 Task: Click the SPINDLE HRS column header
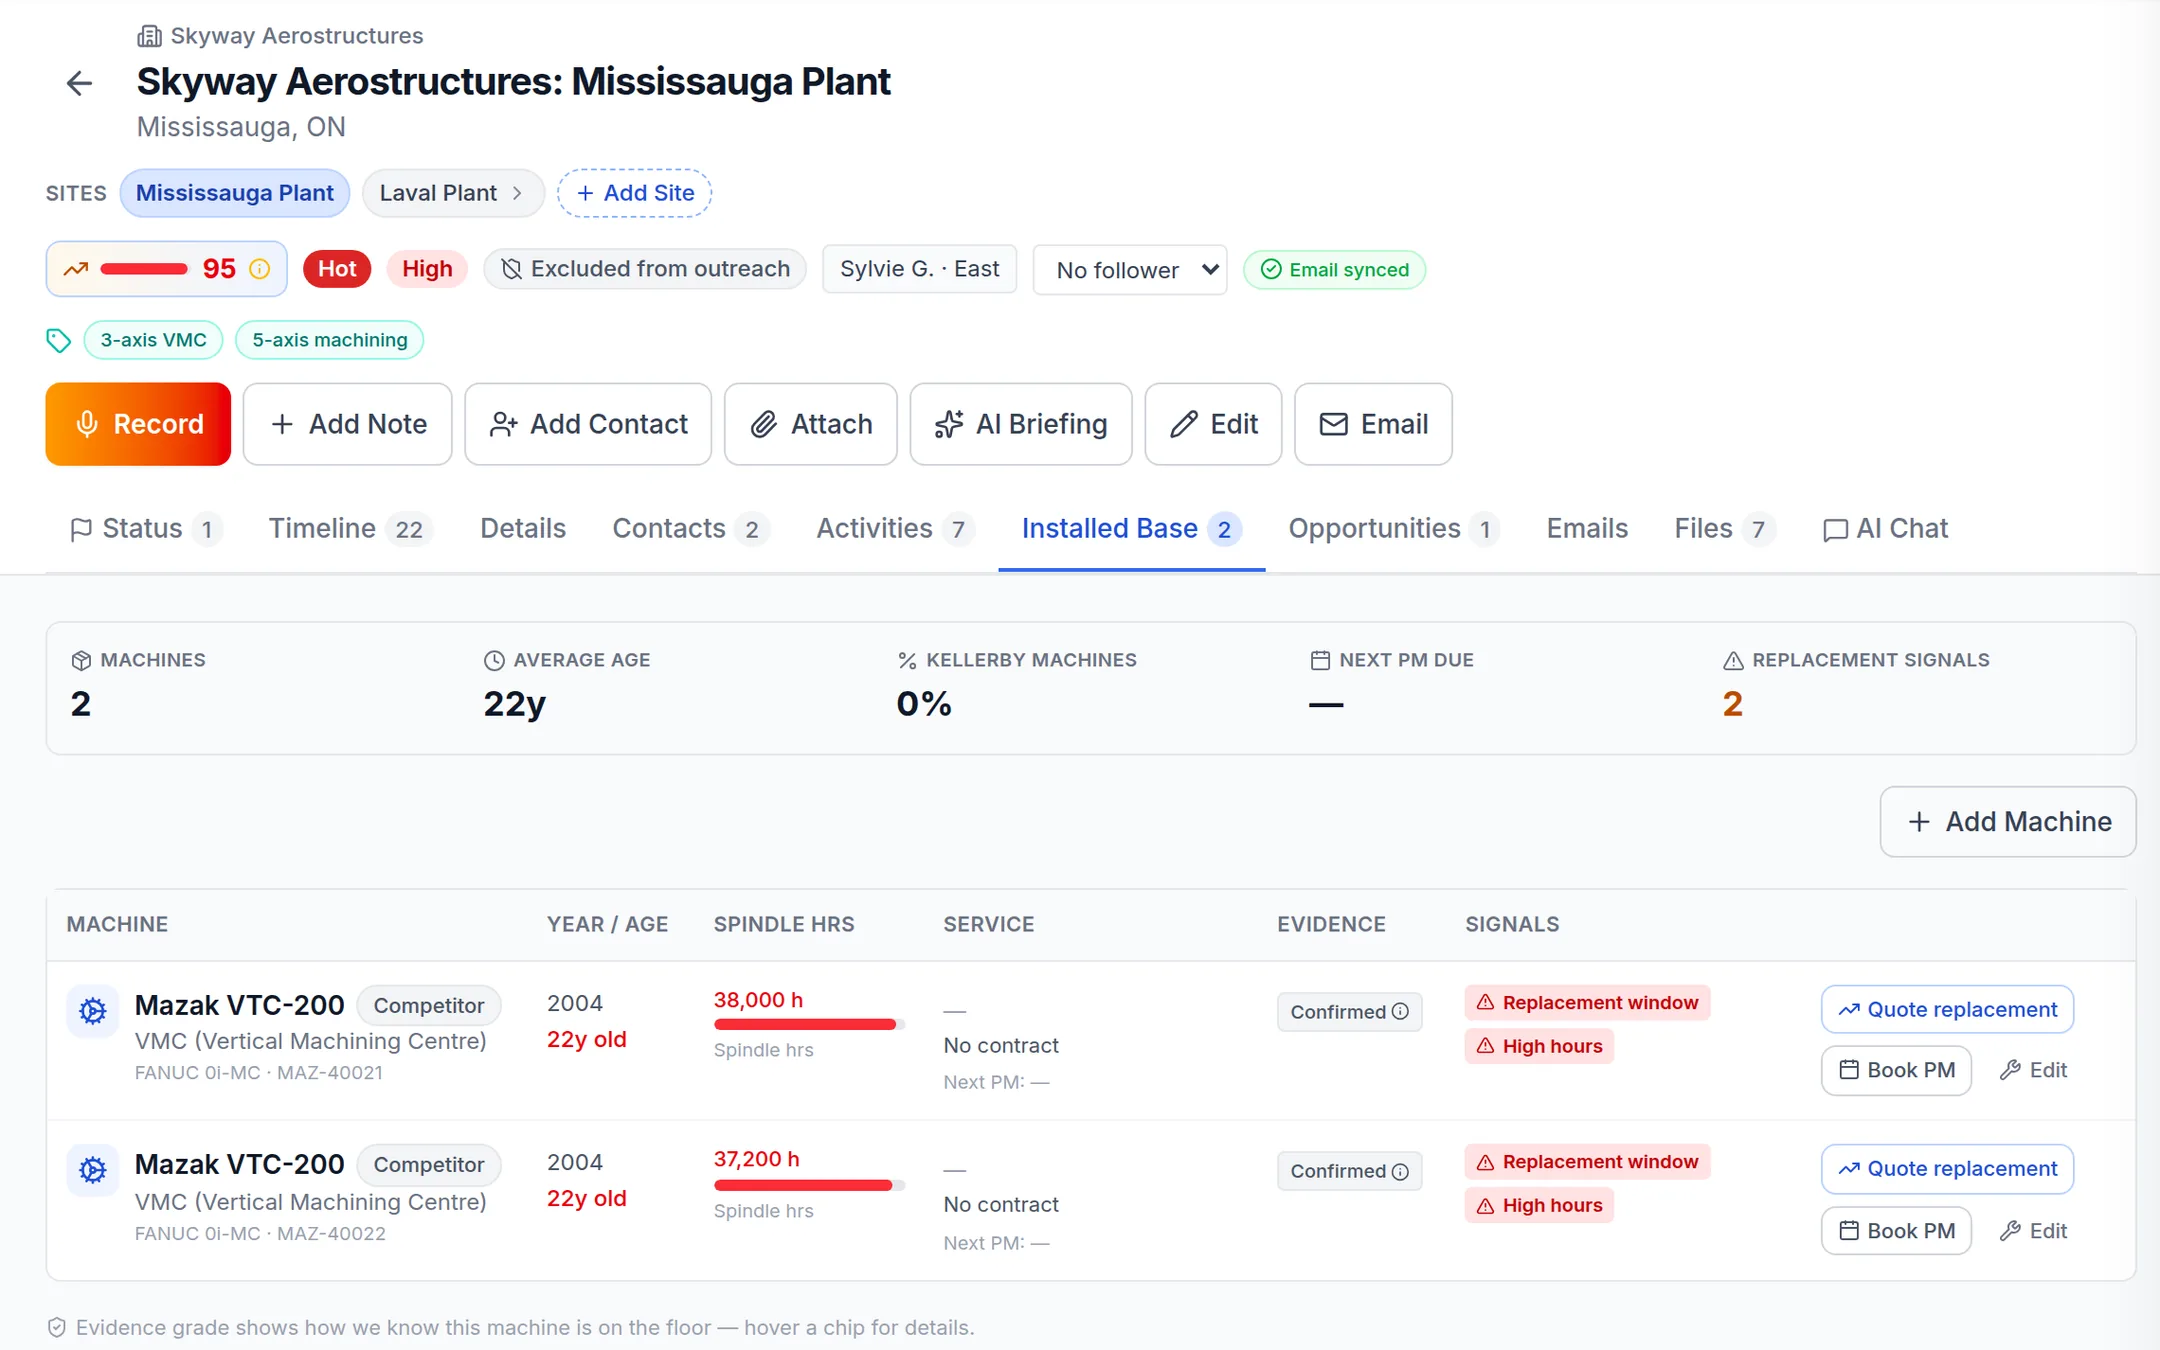(784, 925)
